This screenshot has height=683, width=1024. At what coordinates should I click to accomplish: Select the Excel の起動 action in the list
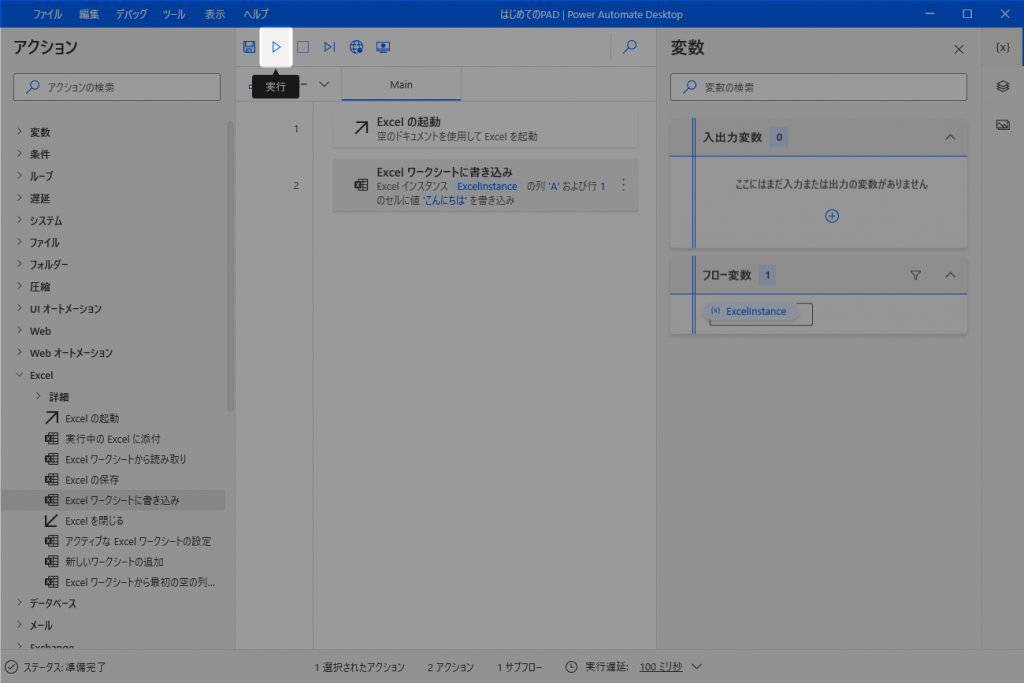click(x=92, y=419)
